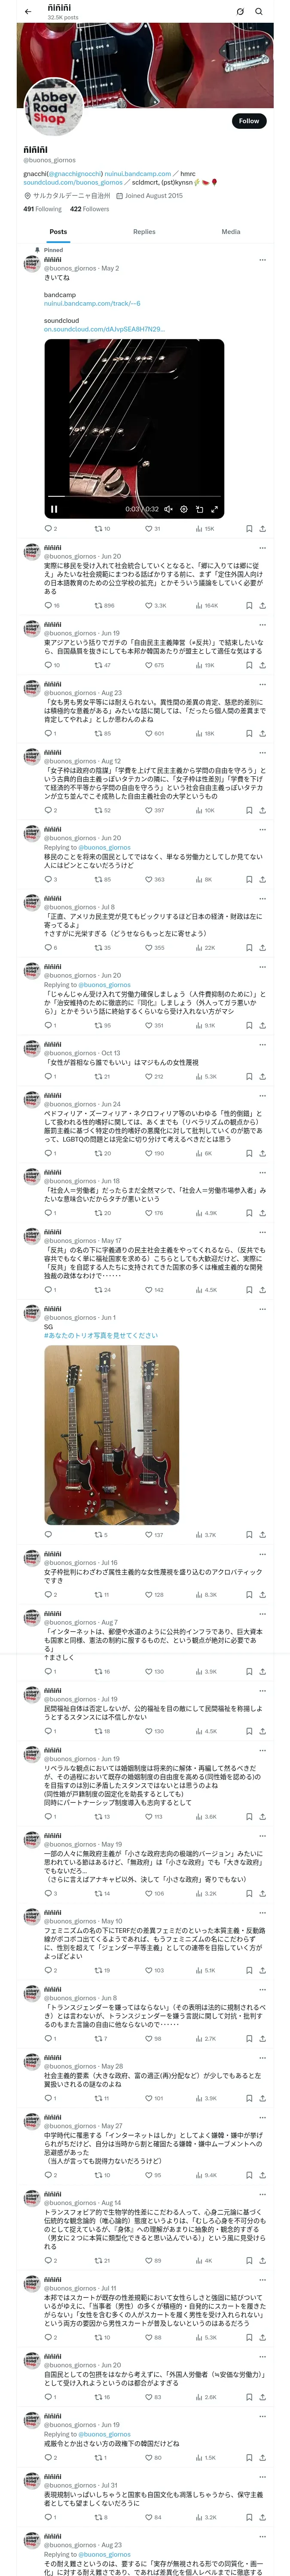Open the video settings gear
The image size is (290, 2576).
point(184,509)
